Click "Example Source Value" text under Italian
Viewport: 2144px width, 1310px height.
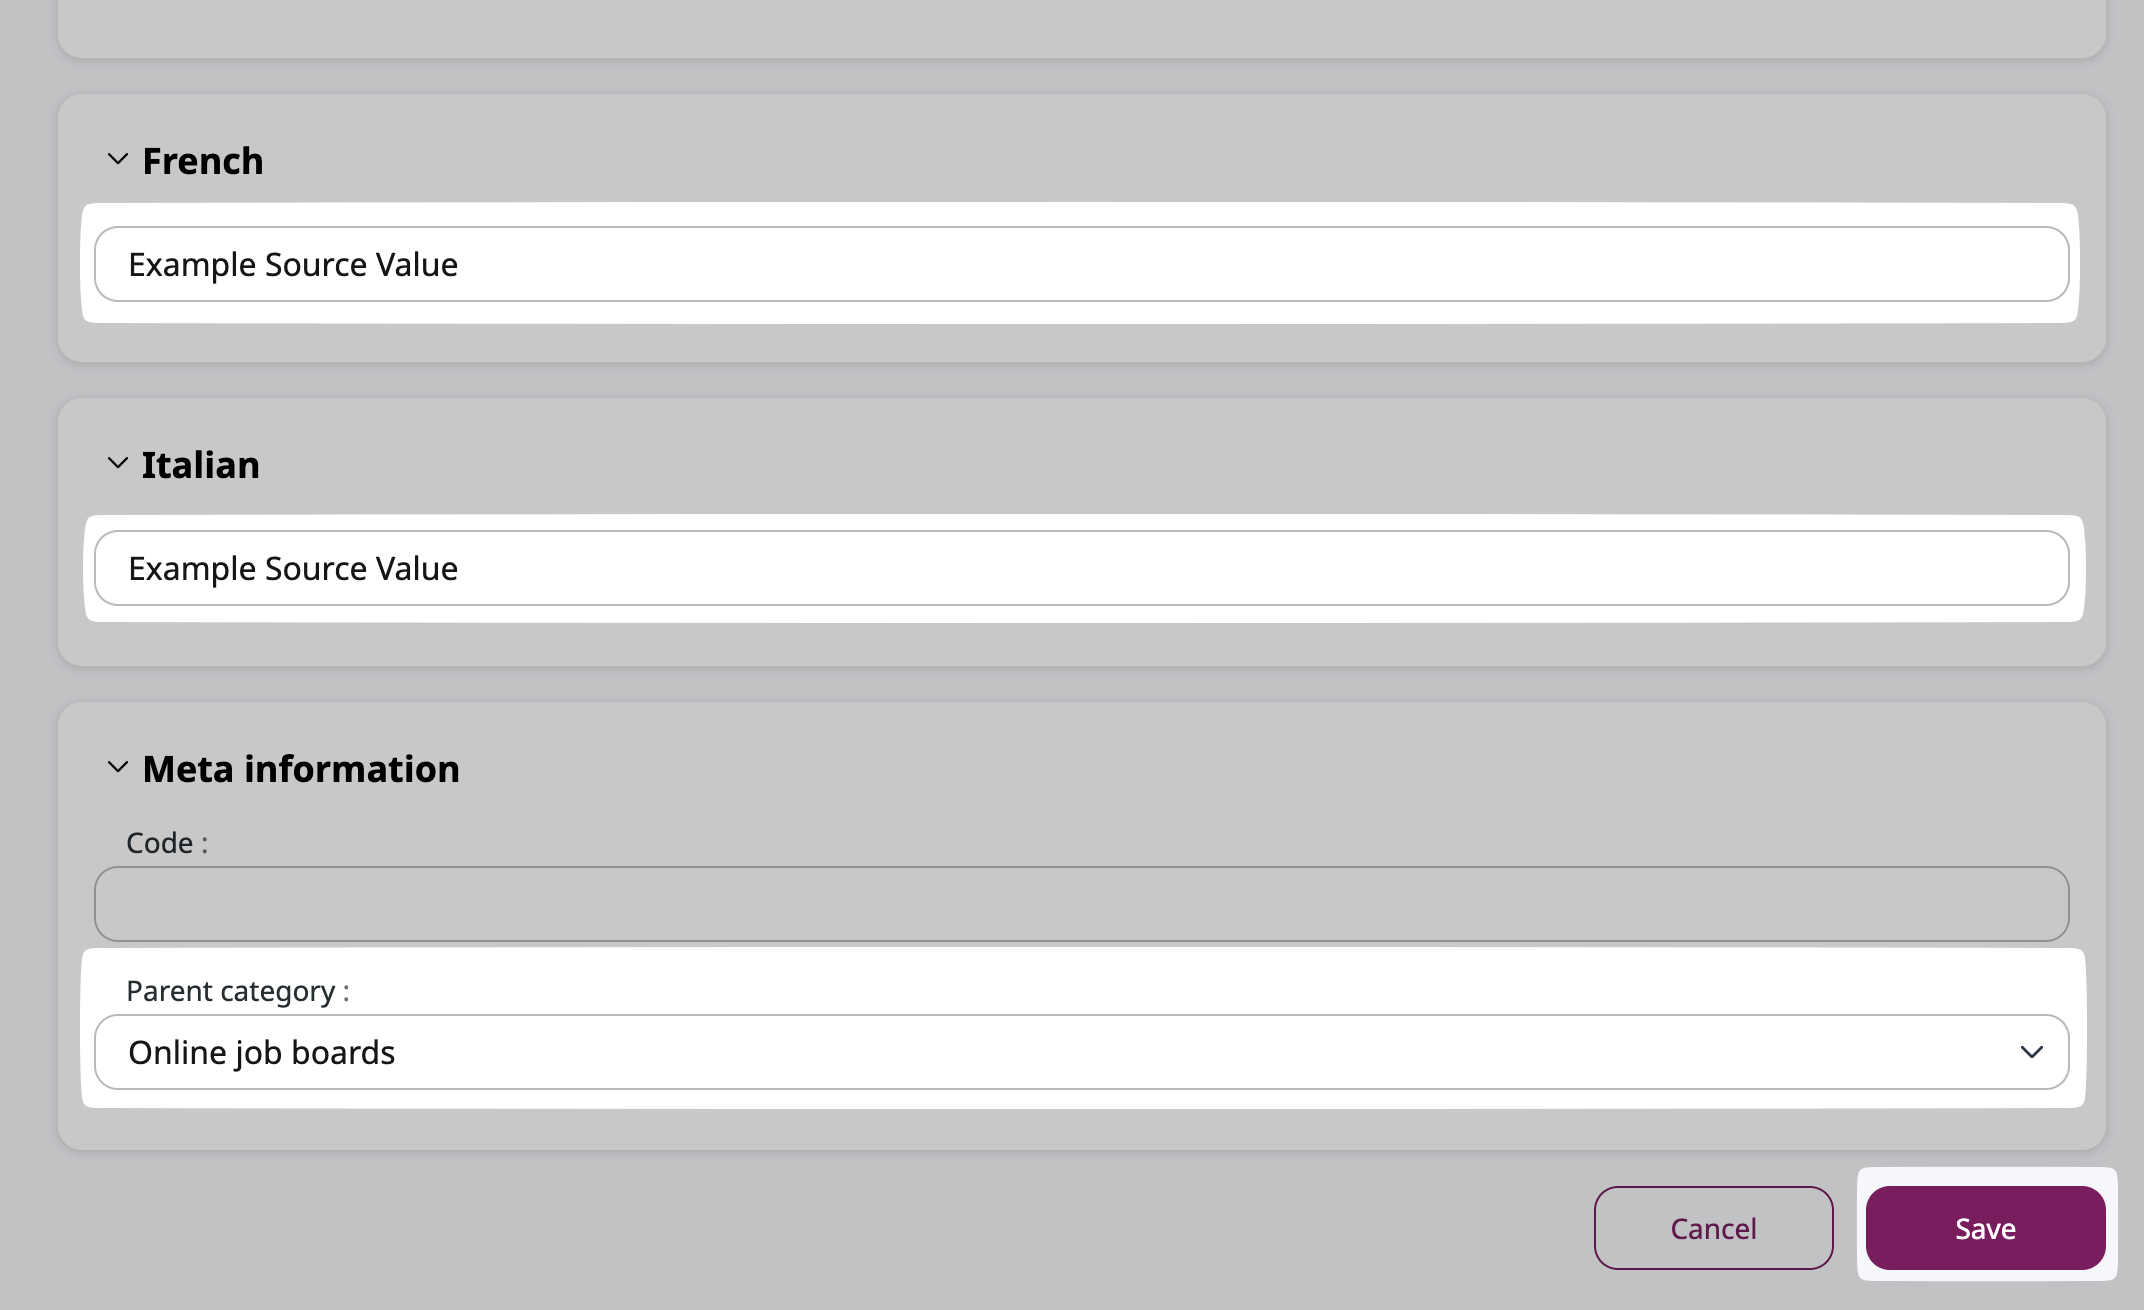click(293, 568)
